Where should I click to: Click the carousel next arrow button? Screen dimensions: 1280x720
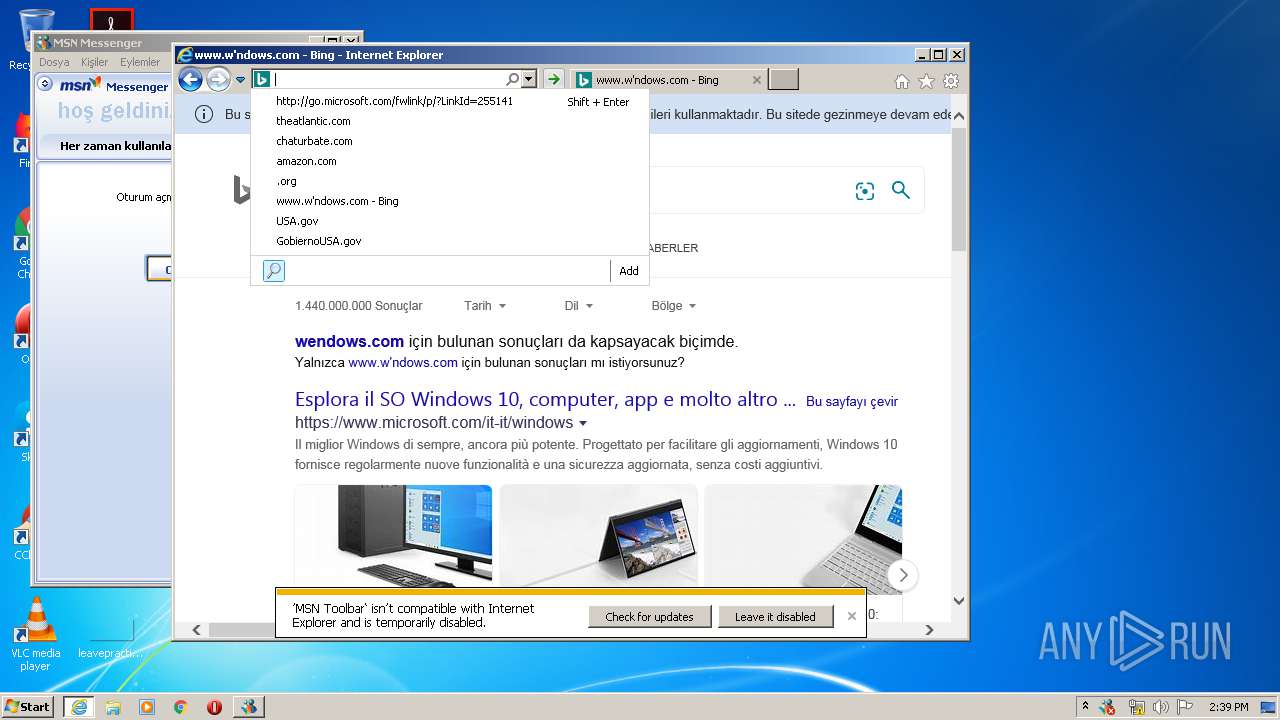[x=903, y=575]
